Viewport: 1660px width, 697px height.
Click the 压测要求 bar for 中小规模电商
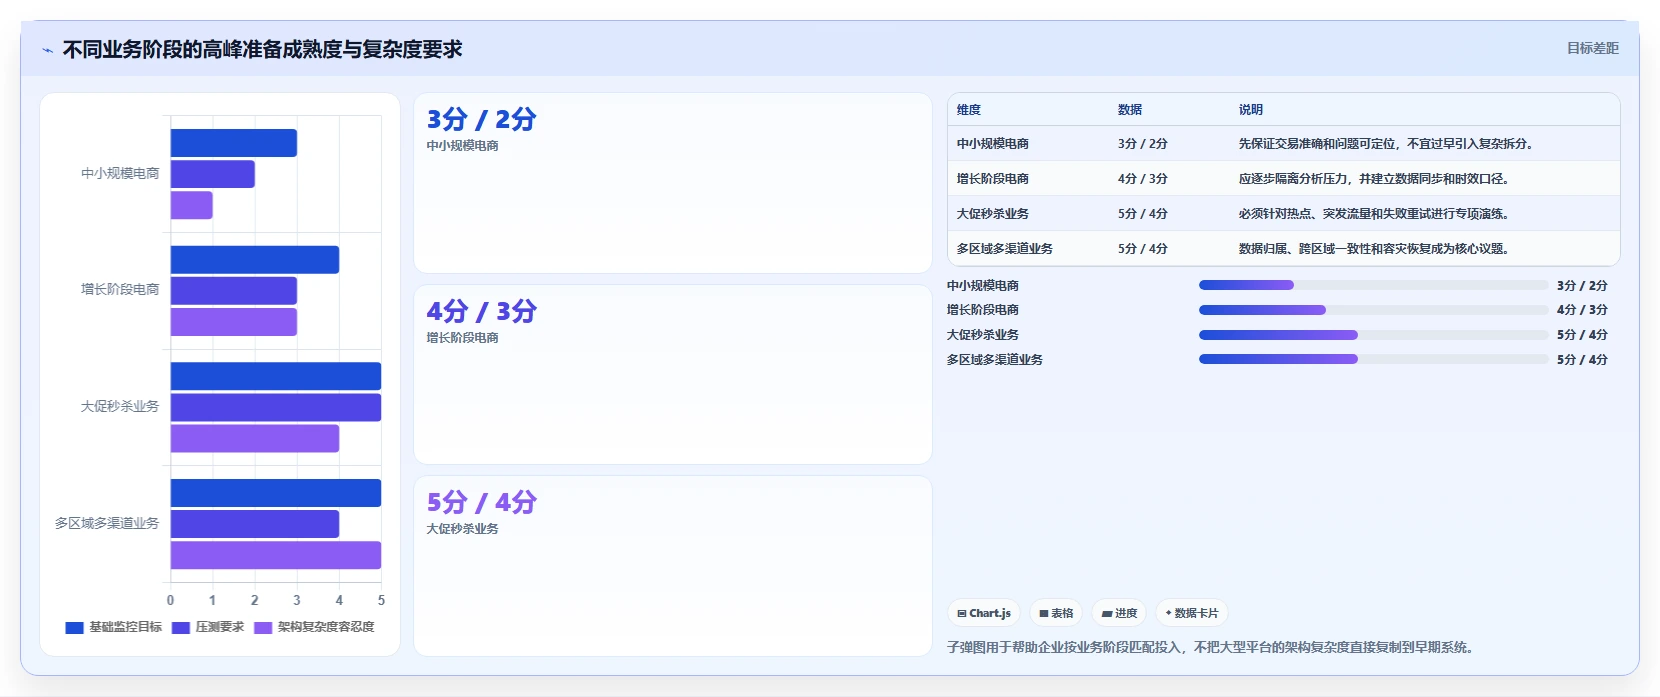pyautogui.click(x=213, y=174)
